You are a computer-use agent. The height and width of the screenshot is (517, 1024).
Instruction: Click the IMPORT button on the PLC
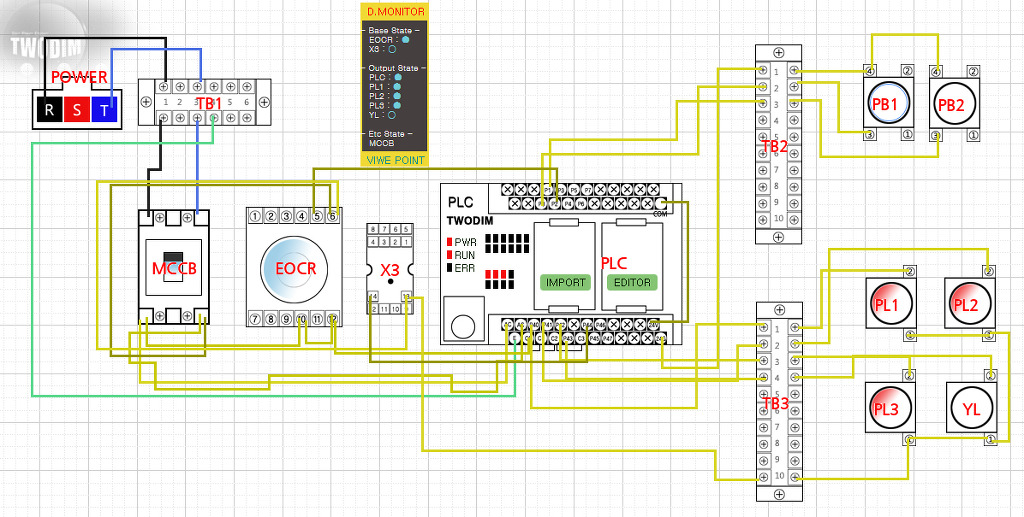566,283
